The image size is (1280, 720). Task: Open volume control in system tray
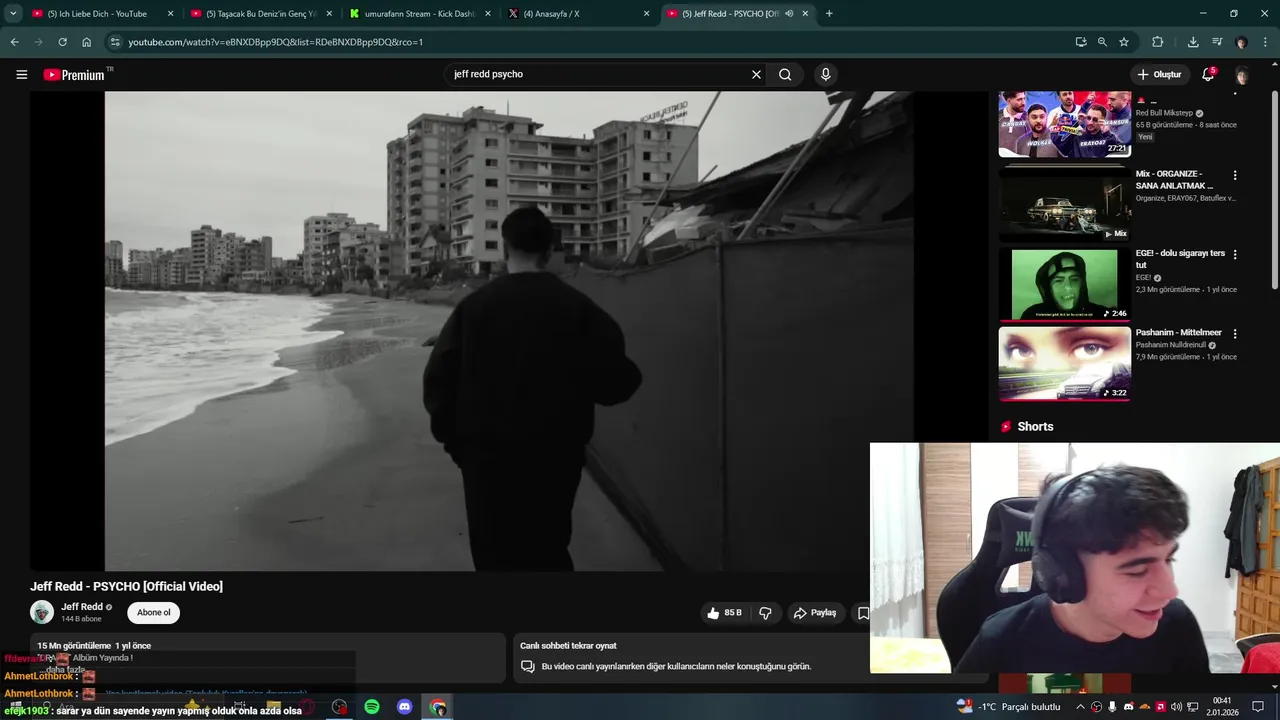(x=1176, y=707)
